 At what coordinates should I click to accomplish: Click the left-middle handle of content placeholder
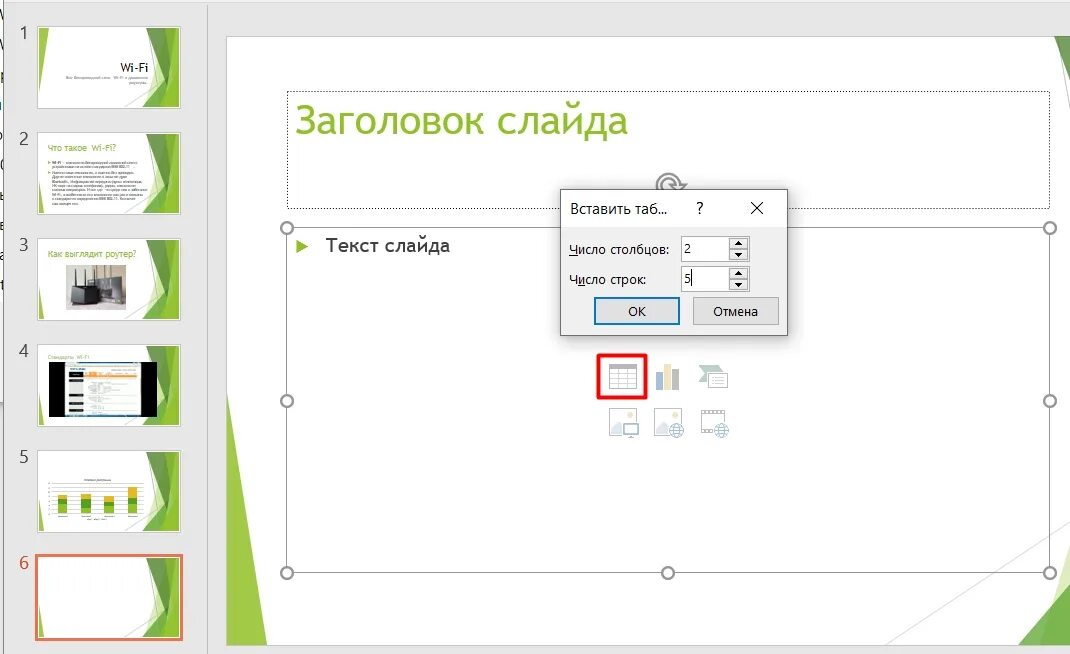pos(287,401)
